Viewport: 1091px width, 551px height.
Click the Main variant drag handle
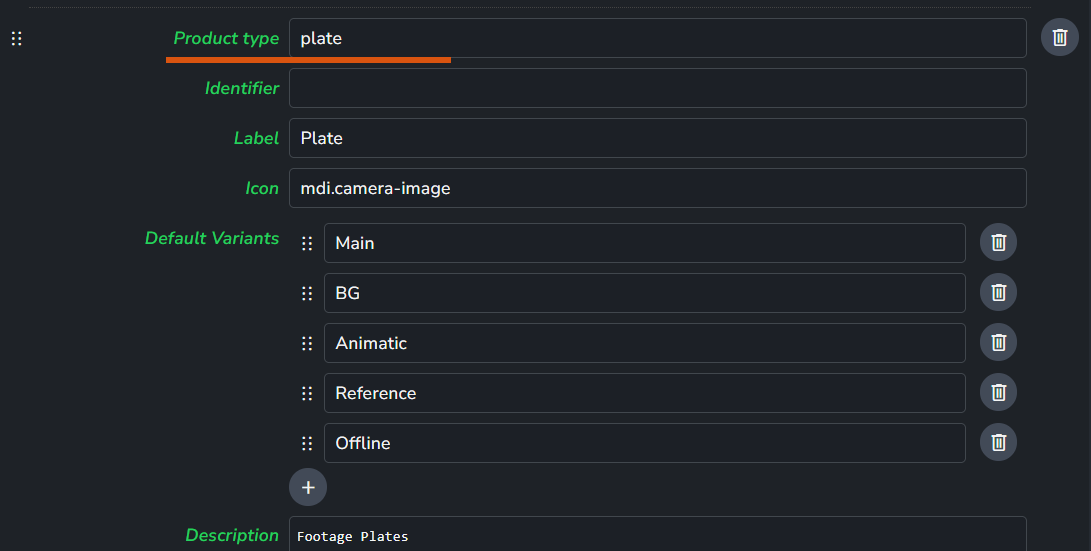[x=307, y=243]
